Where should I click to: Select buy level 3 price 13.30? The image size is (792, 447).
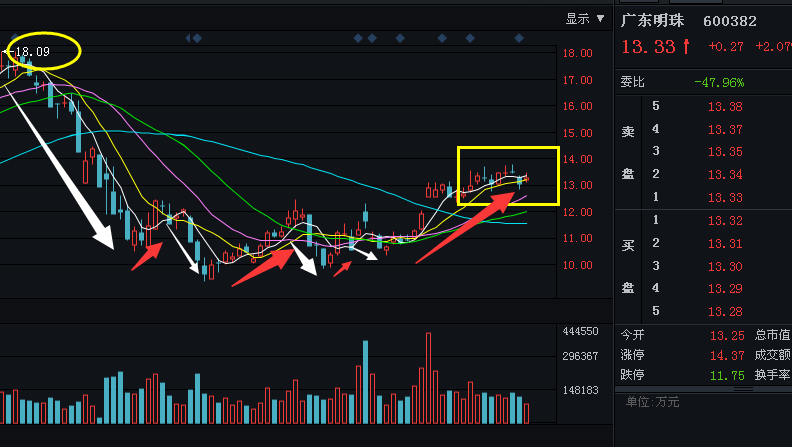coord(725,267)
